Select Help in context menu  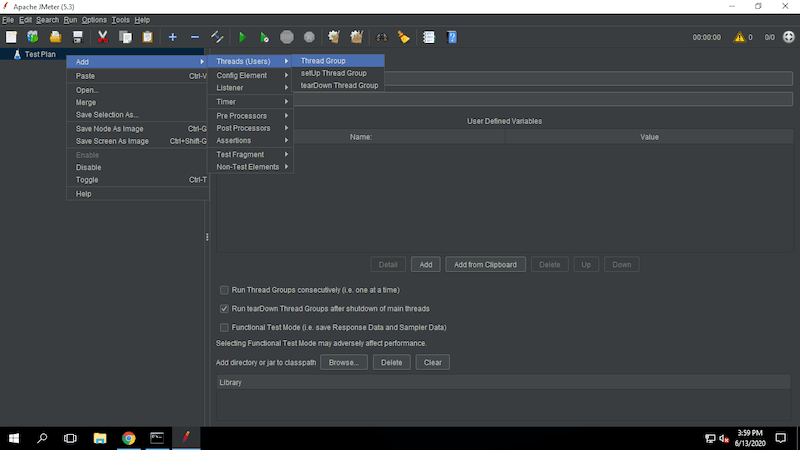(138, 194)
